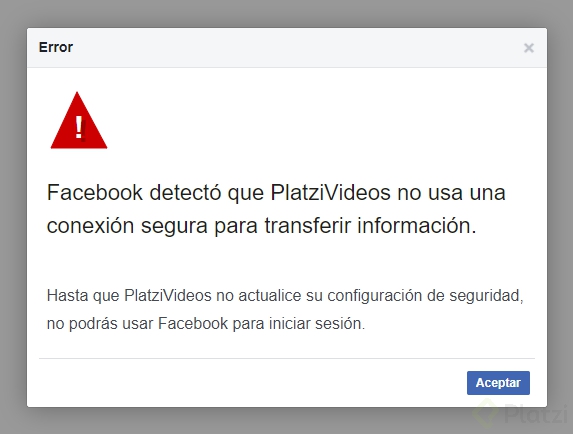The width and height of the screenshot is (573, 434).
Task: Click the words no podrás usar
Action: coord(100,324)
